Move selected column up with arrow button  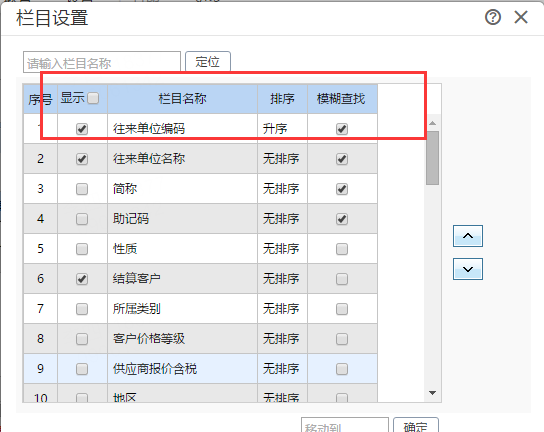[468, 236]
